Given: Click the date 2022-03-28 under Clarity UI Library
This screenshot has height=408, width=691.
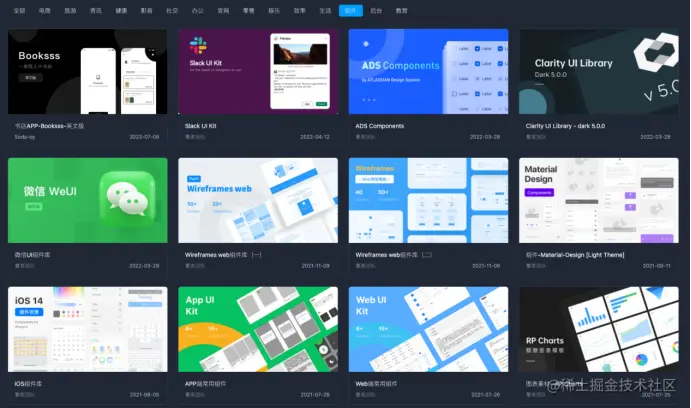Looking at the screenshot, I should tap(655, 137).
